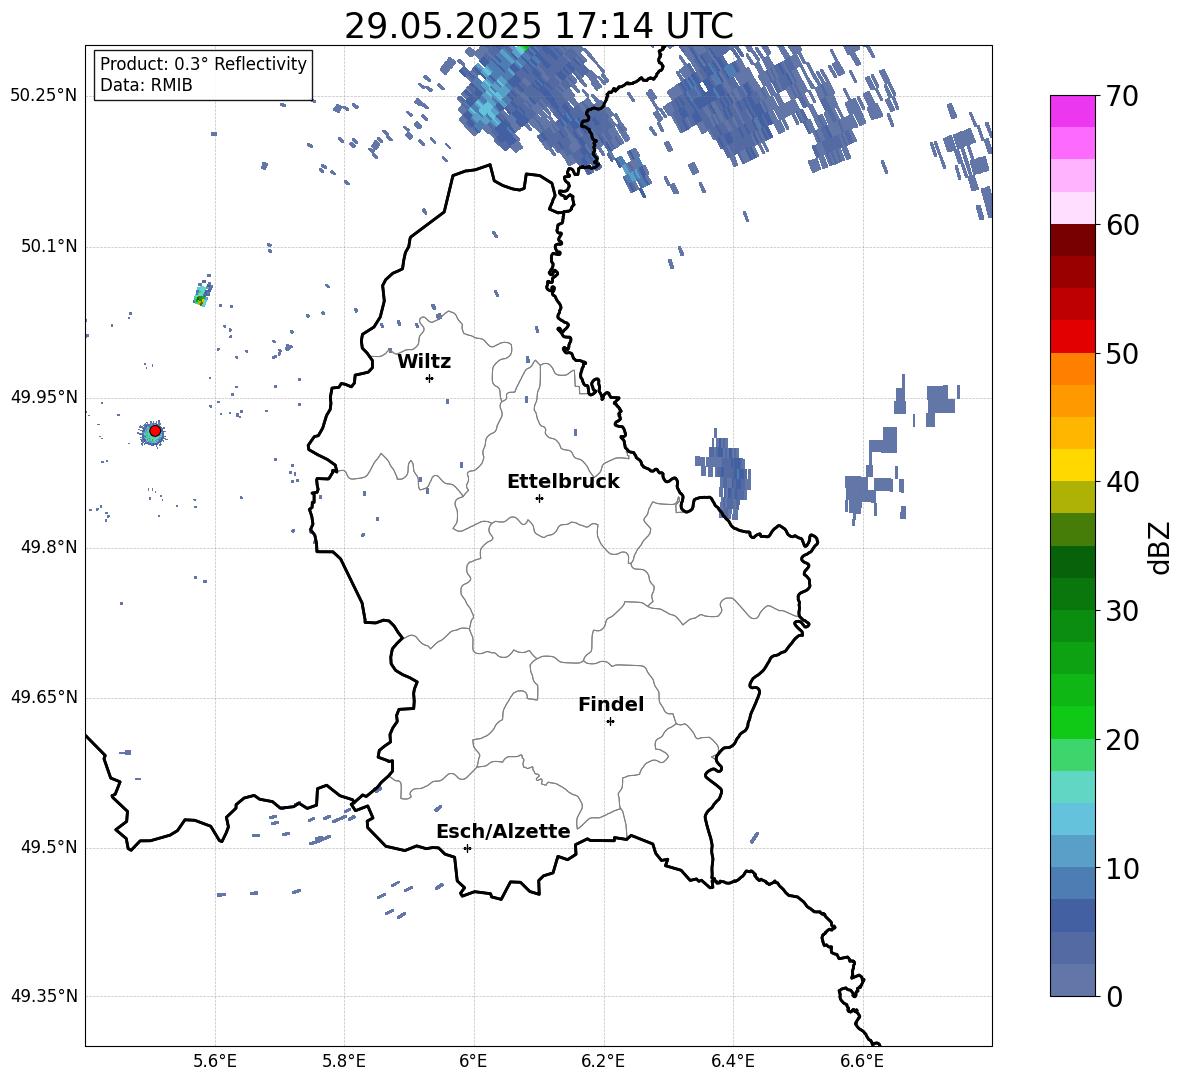This screenshot has height=1081, width=1184.
Task: Click the red radar site marker
Action: (155, 431)
